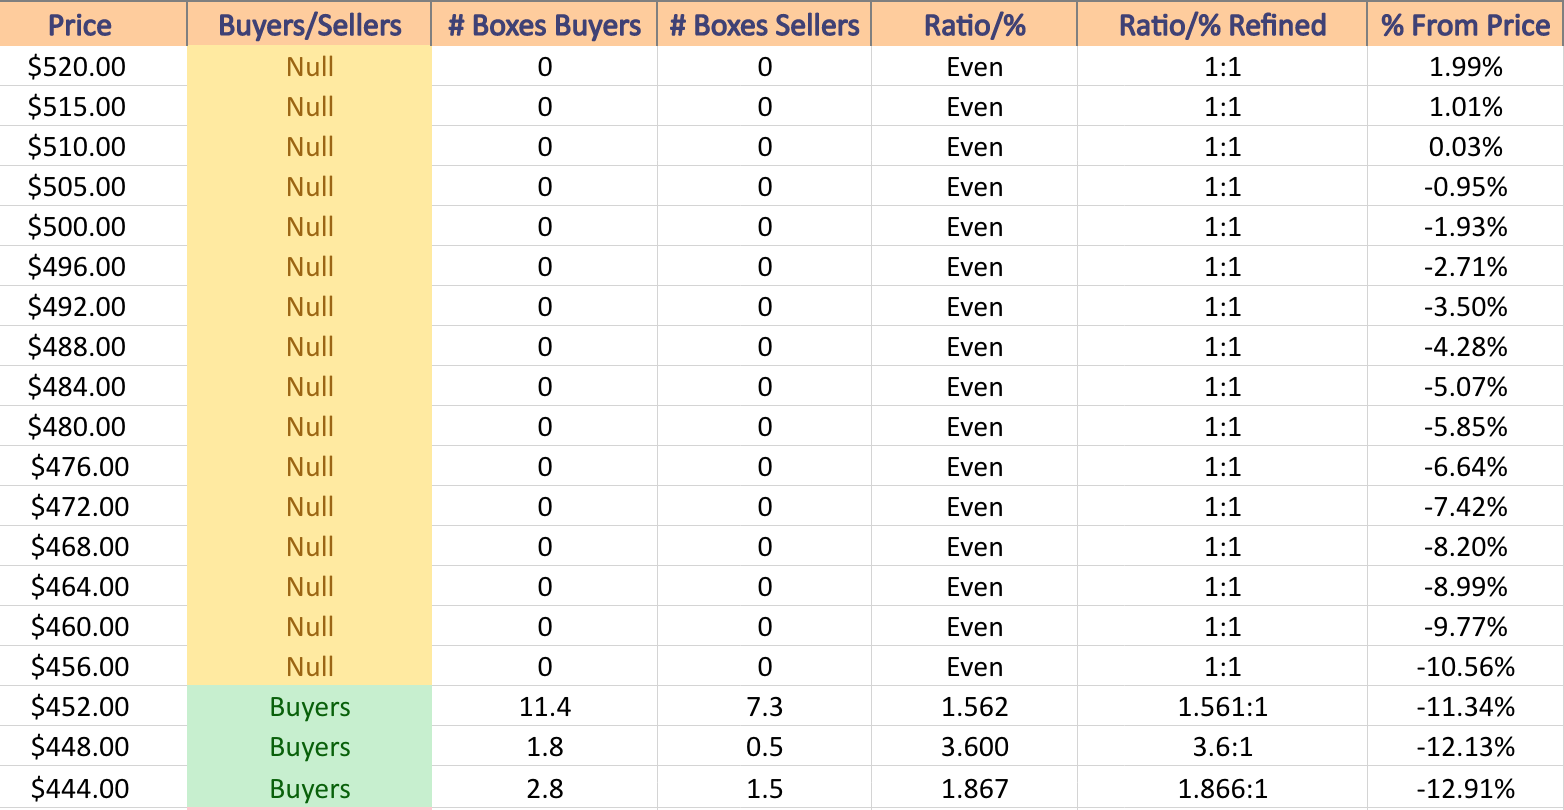This screenshot has height=810, width=1564.
Task: Click the $500.00 price cell
Action: (94, 227)
